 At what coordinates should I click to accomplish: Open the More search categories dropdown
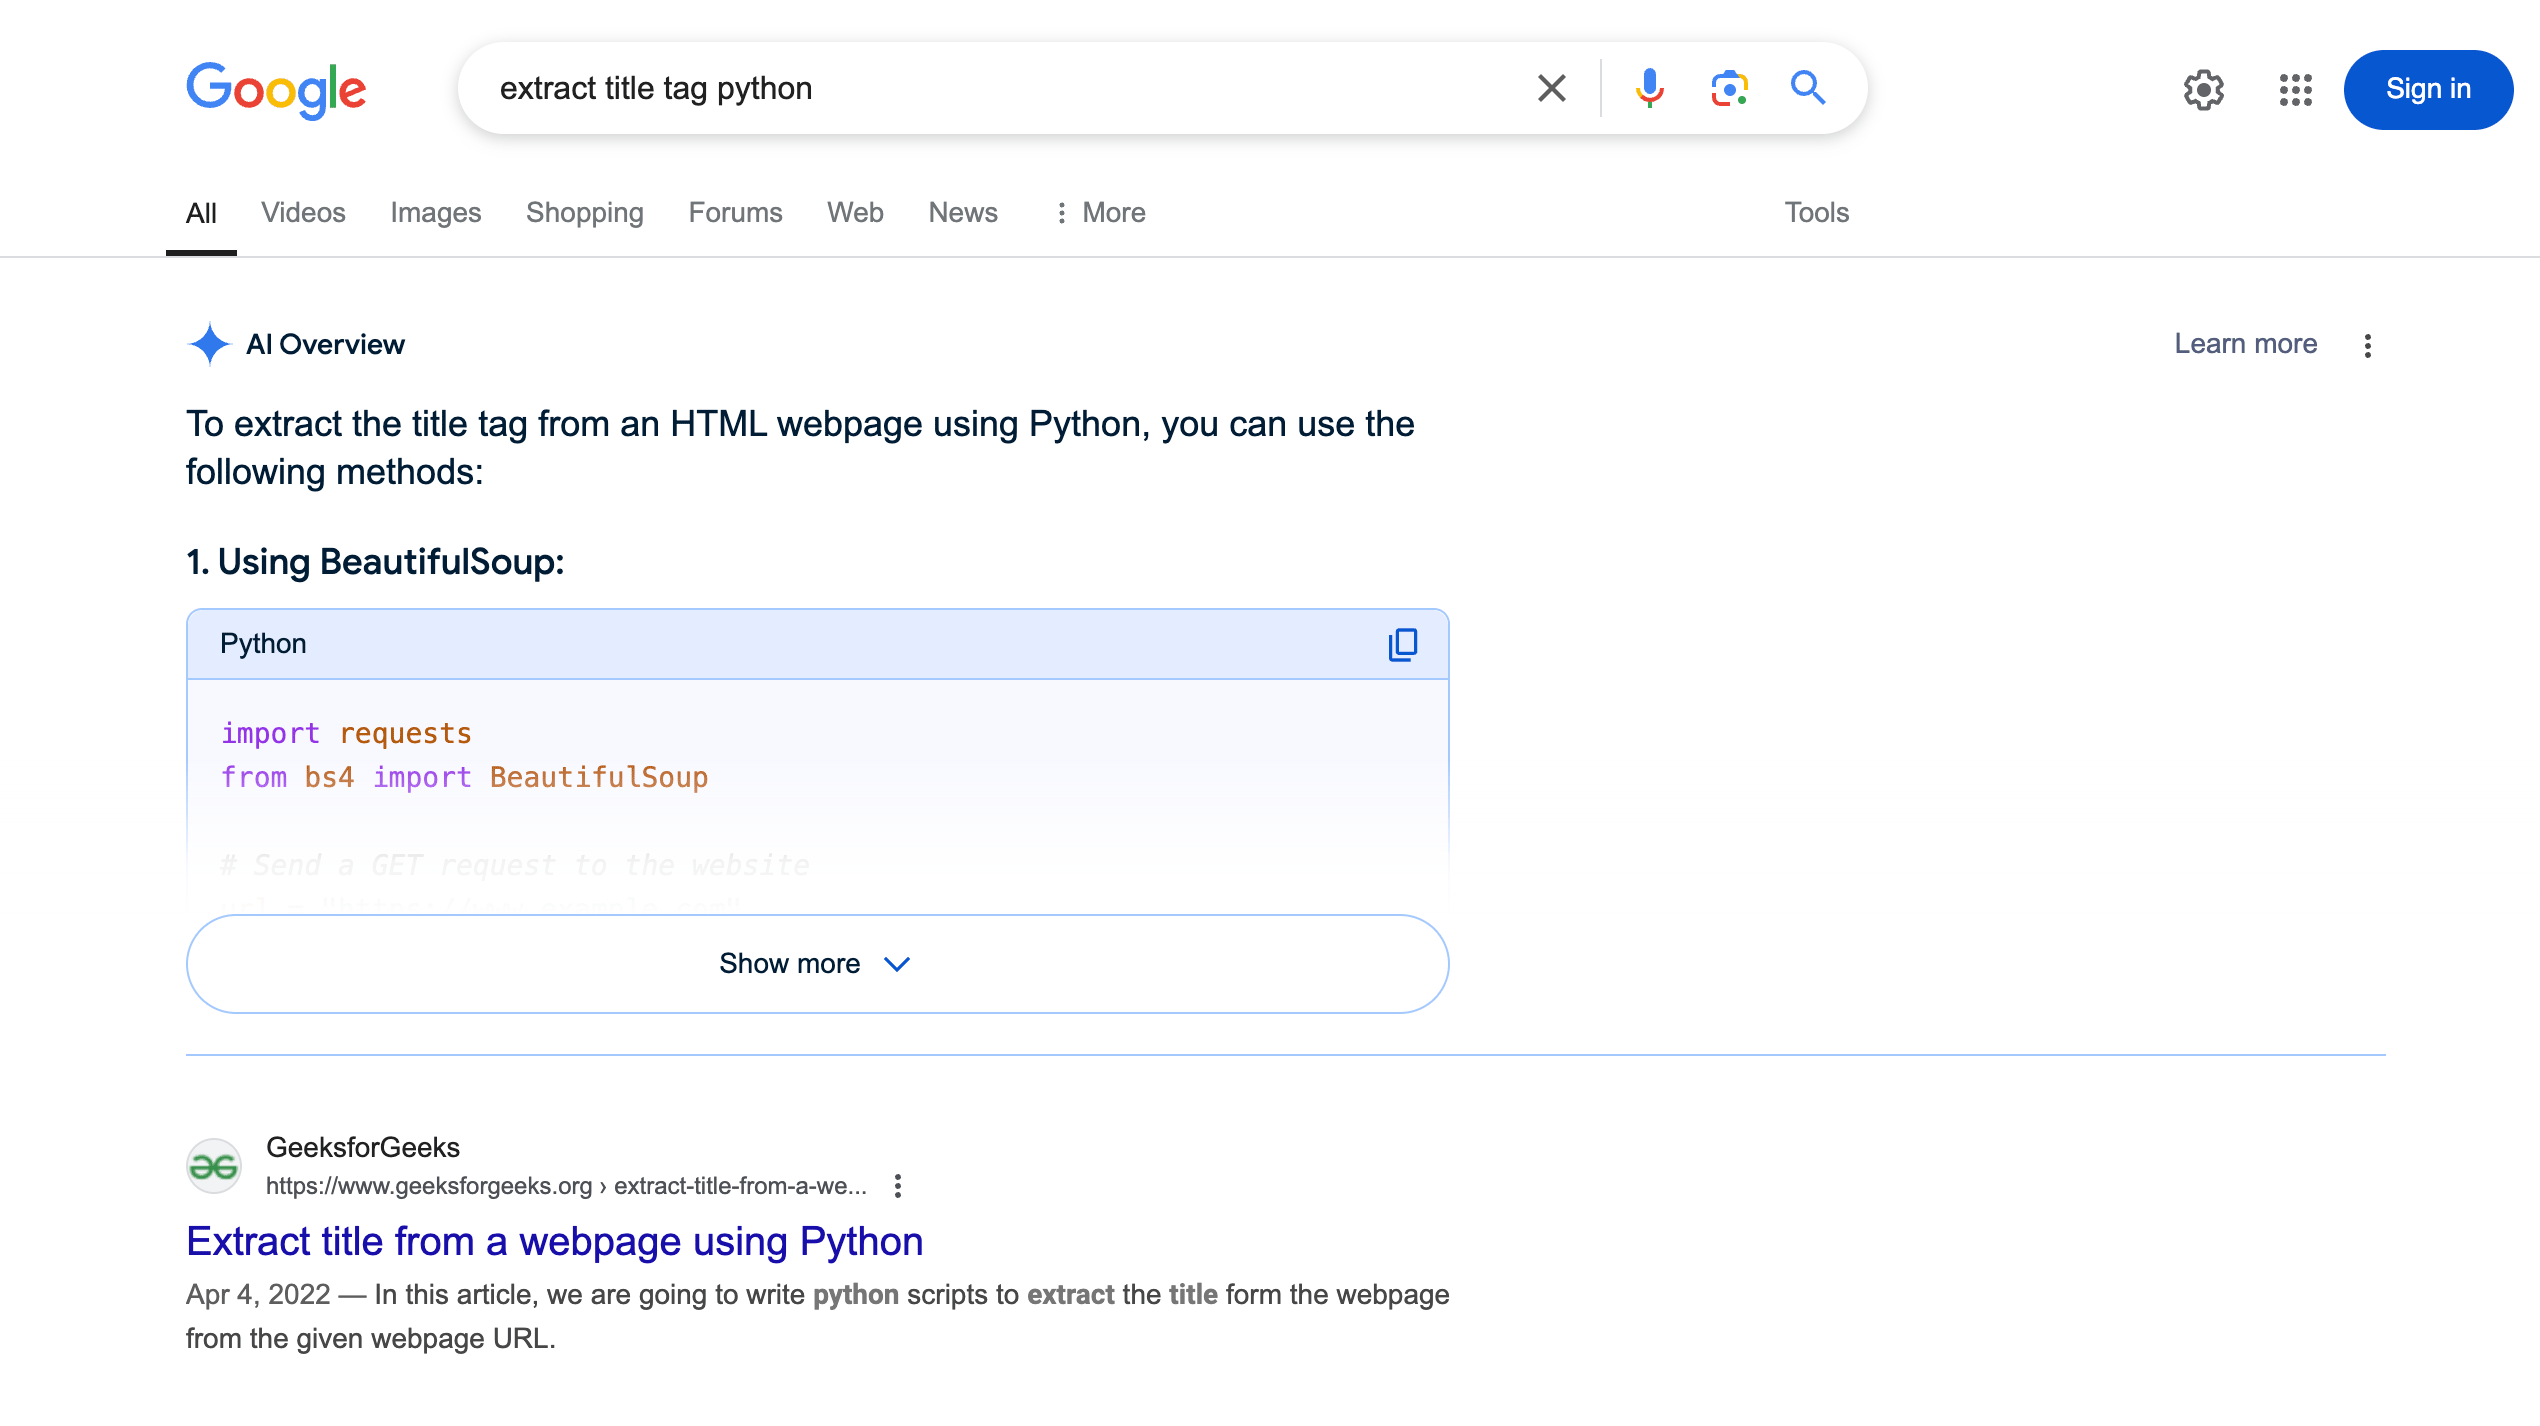[x=1099, y=212]
